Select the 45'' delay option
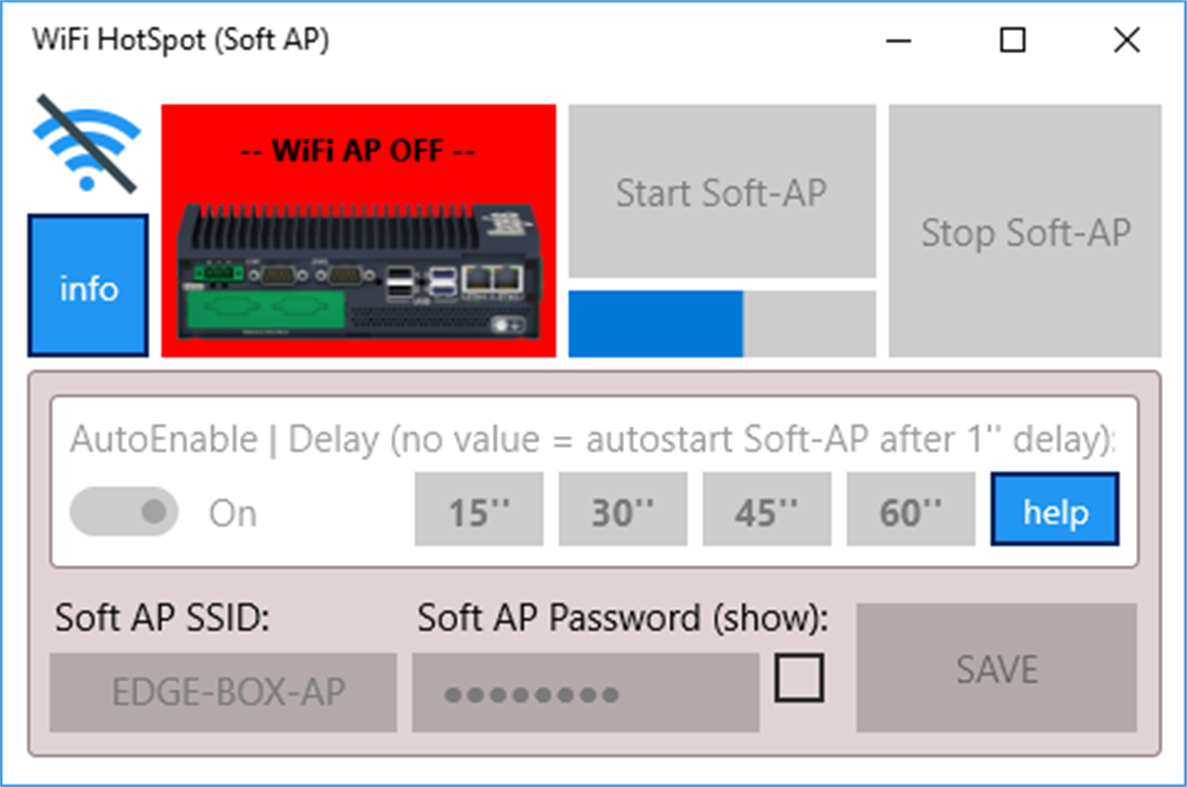The image size is (1187, 787). 766,508
